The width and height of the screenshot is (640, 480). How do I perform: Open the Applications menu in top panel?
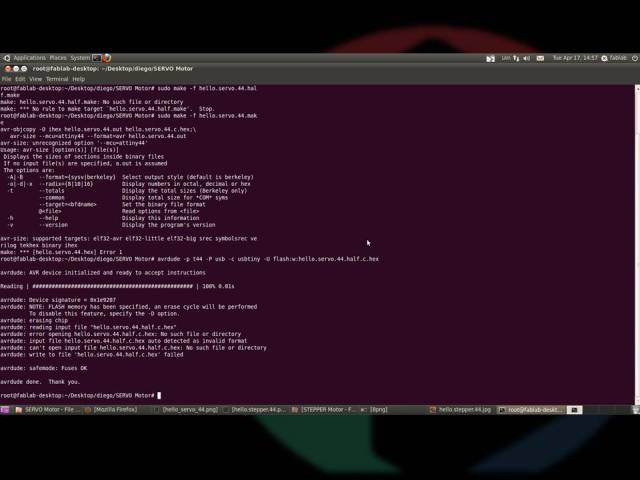[29, 58]
